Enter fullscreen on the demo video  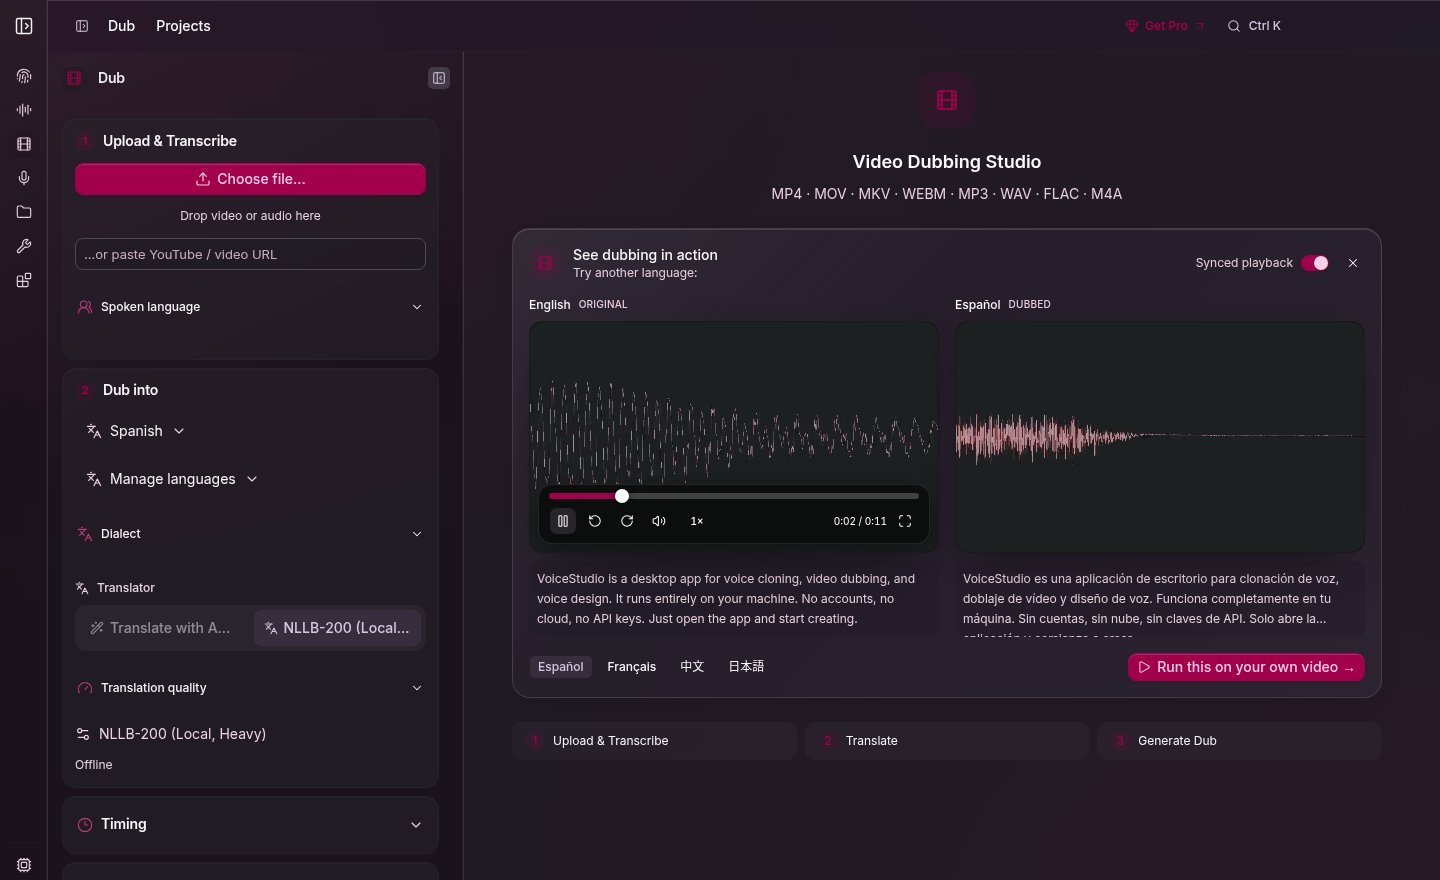click(905, 521)
